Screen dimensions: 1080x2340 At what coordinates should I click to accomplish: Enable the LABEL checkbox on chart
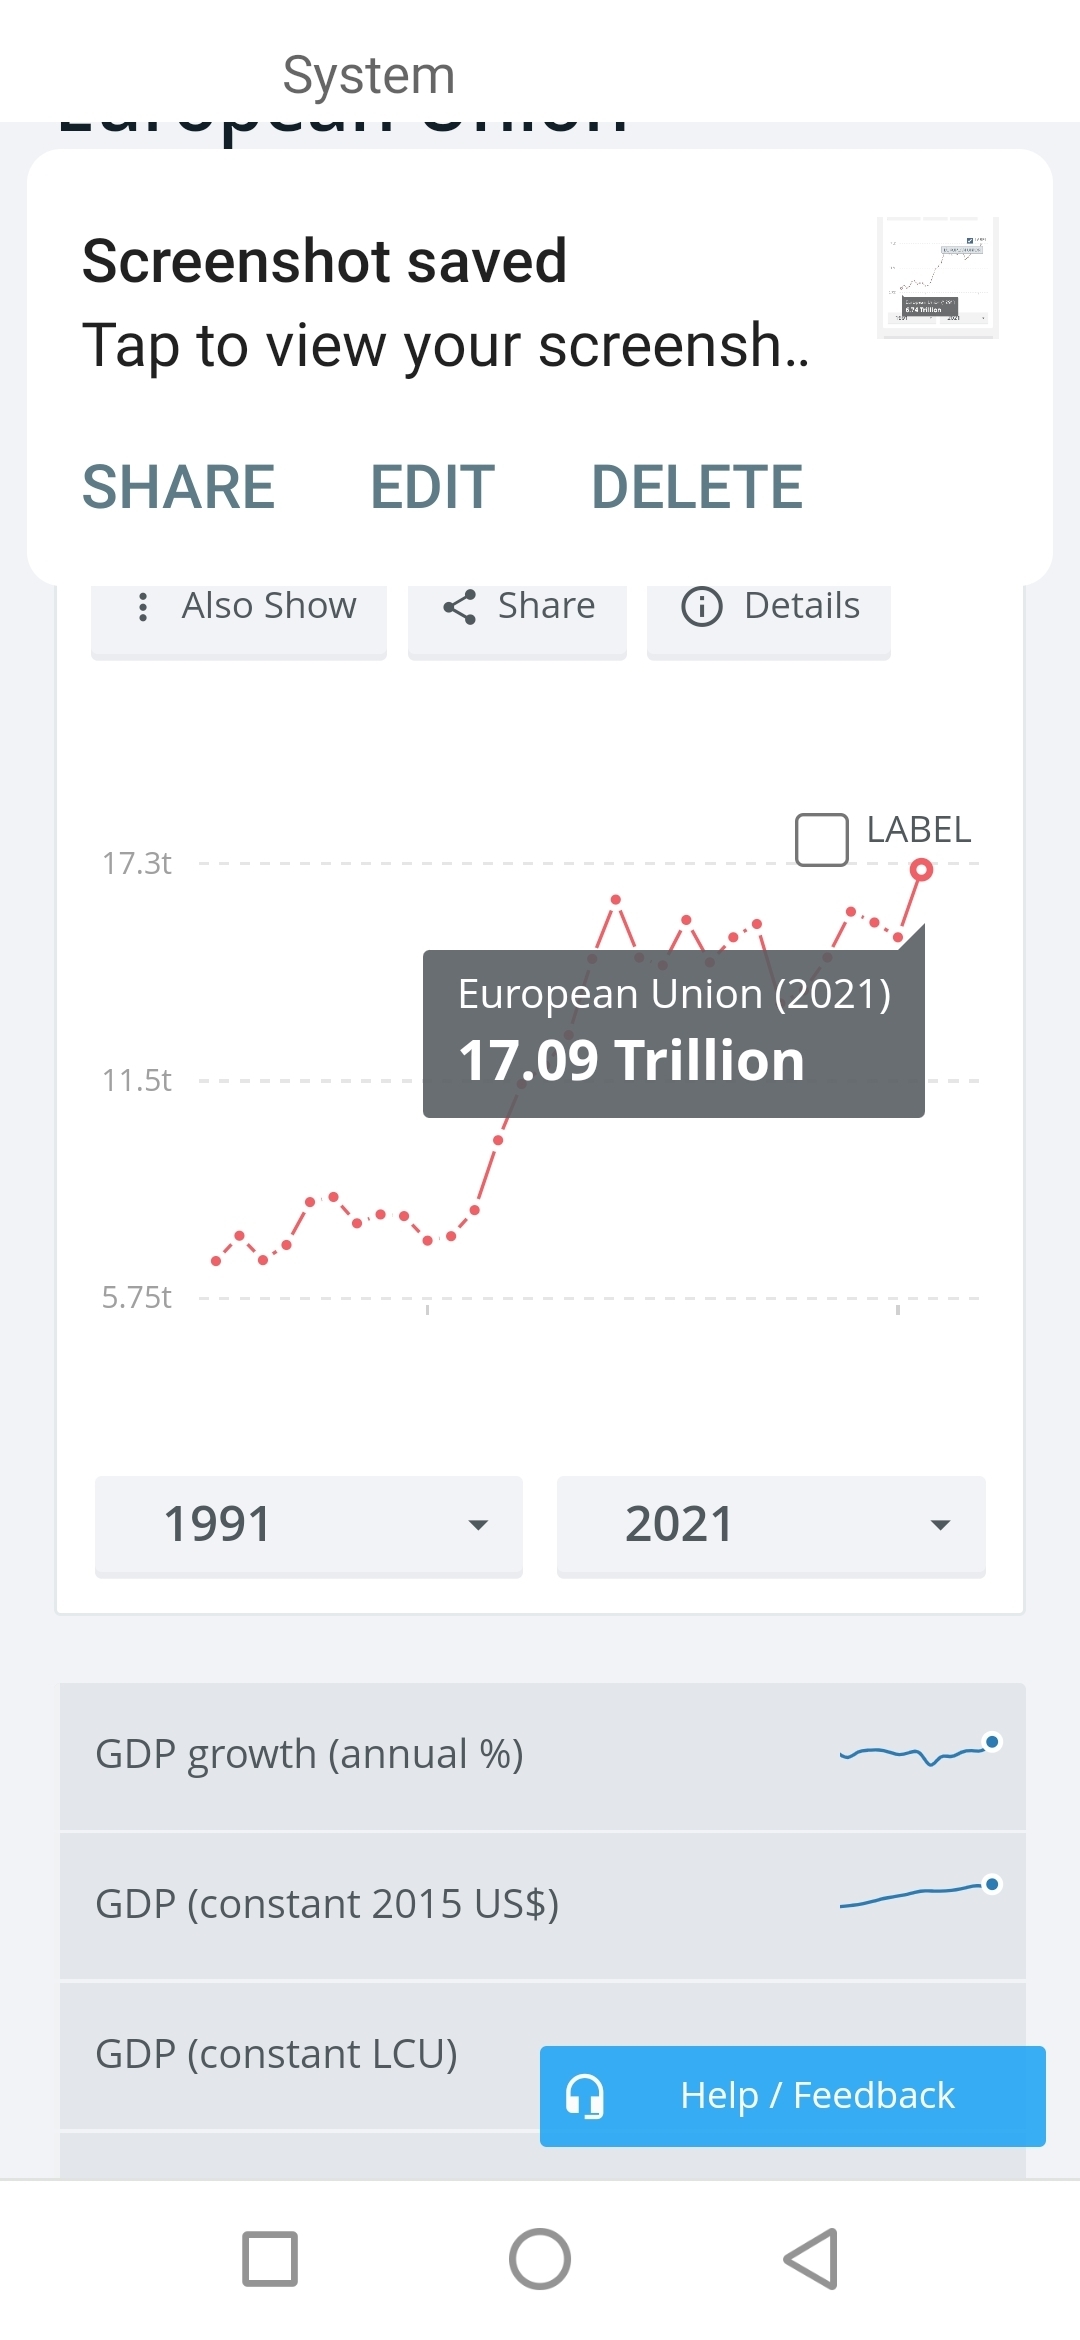pos(822,839)
